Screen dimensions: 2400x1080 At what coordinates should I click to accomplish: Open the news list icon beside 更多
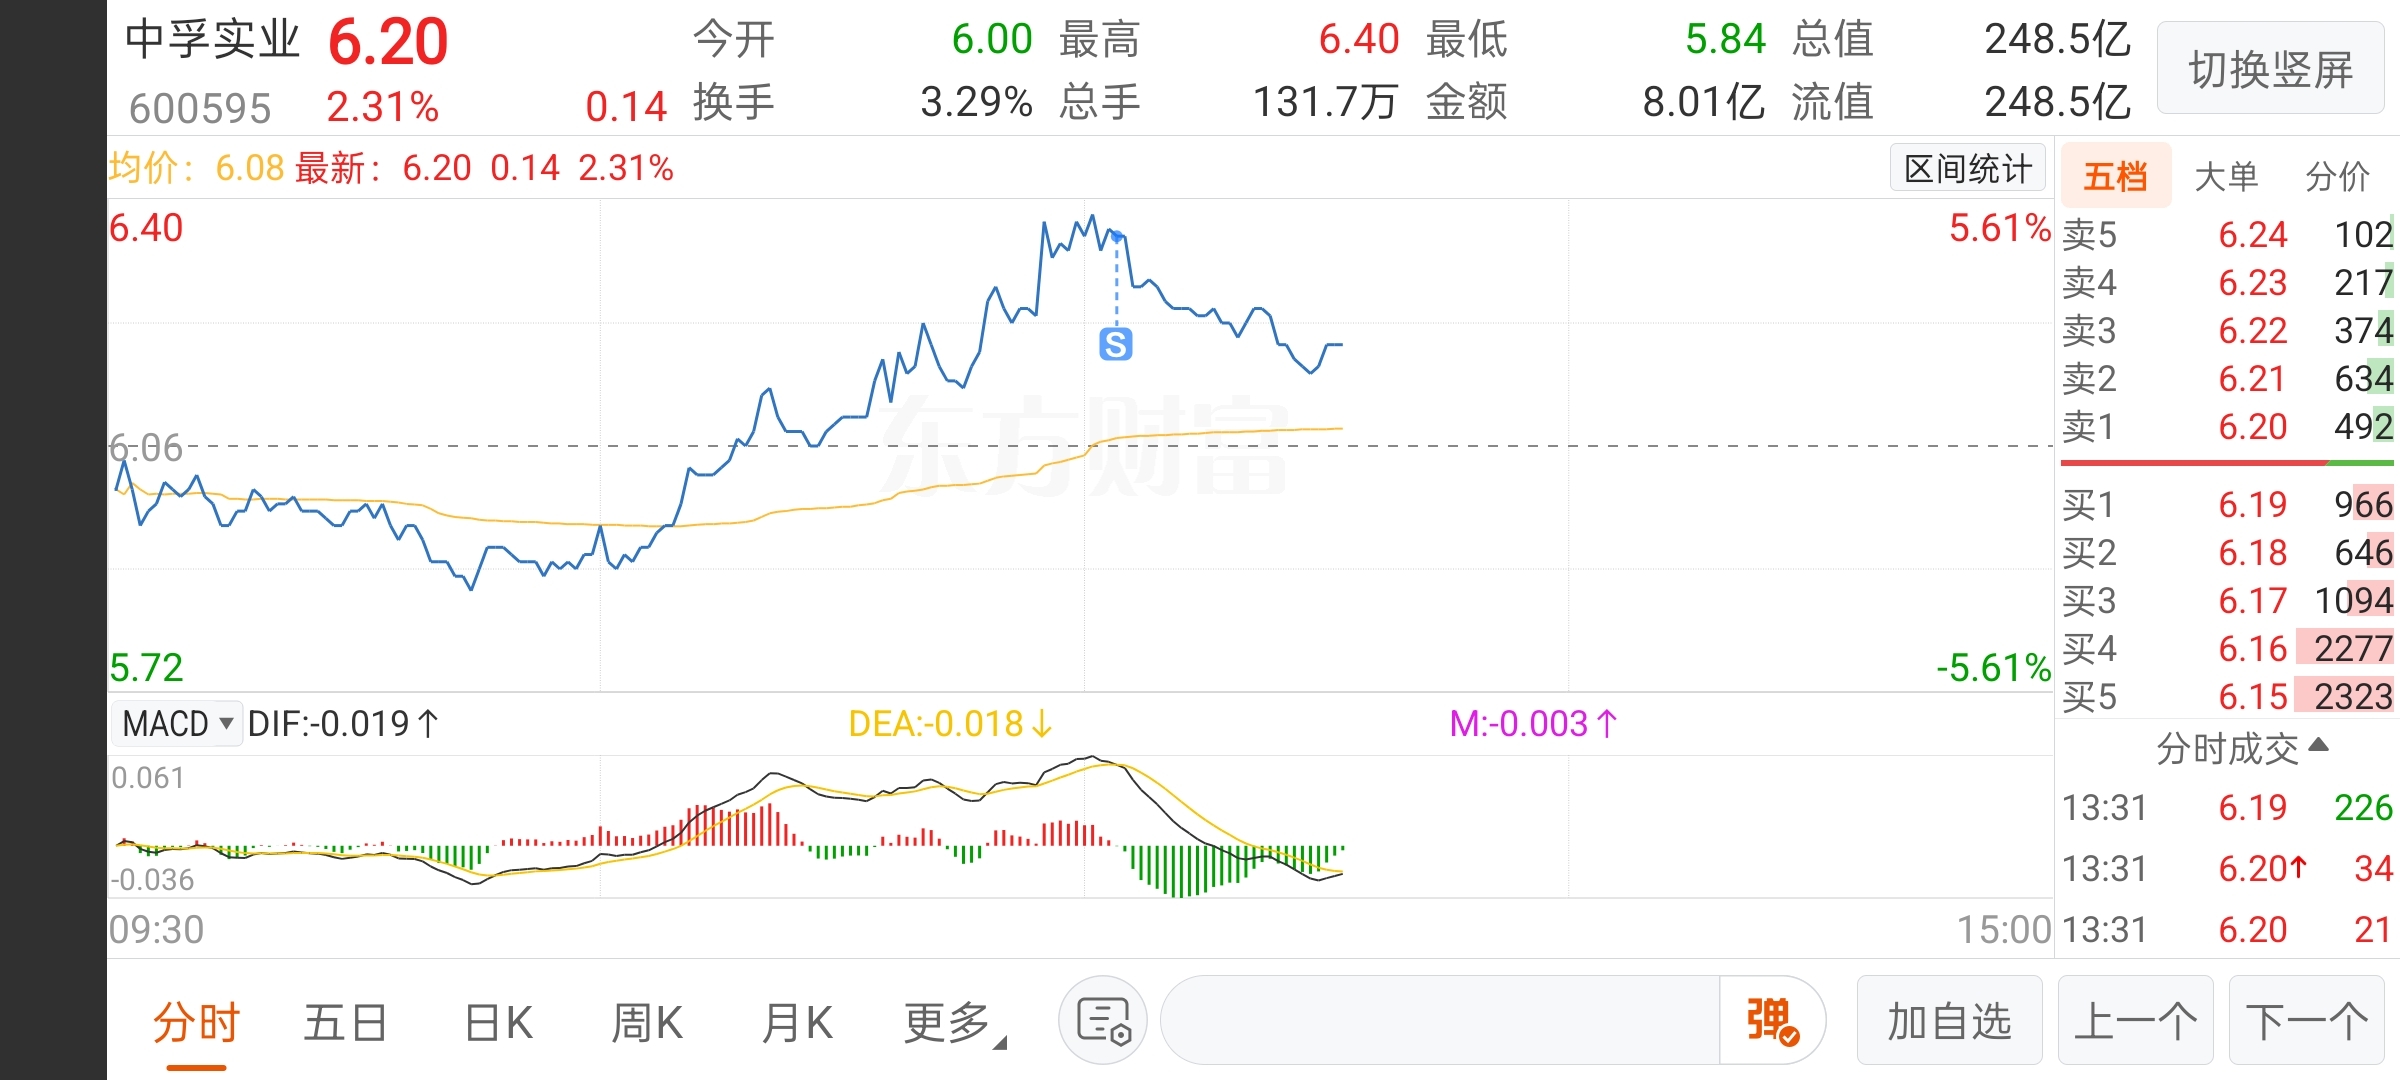click(x=1103, y=1021)
